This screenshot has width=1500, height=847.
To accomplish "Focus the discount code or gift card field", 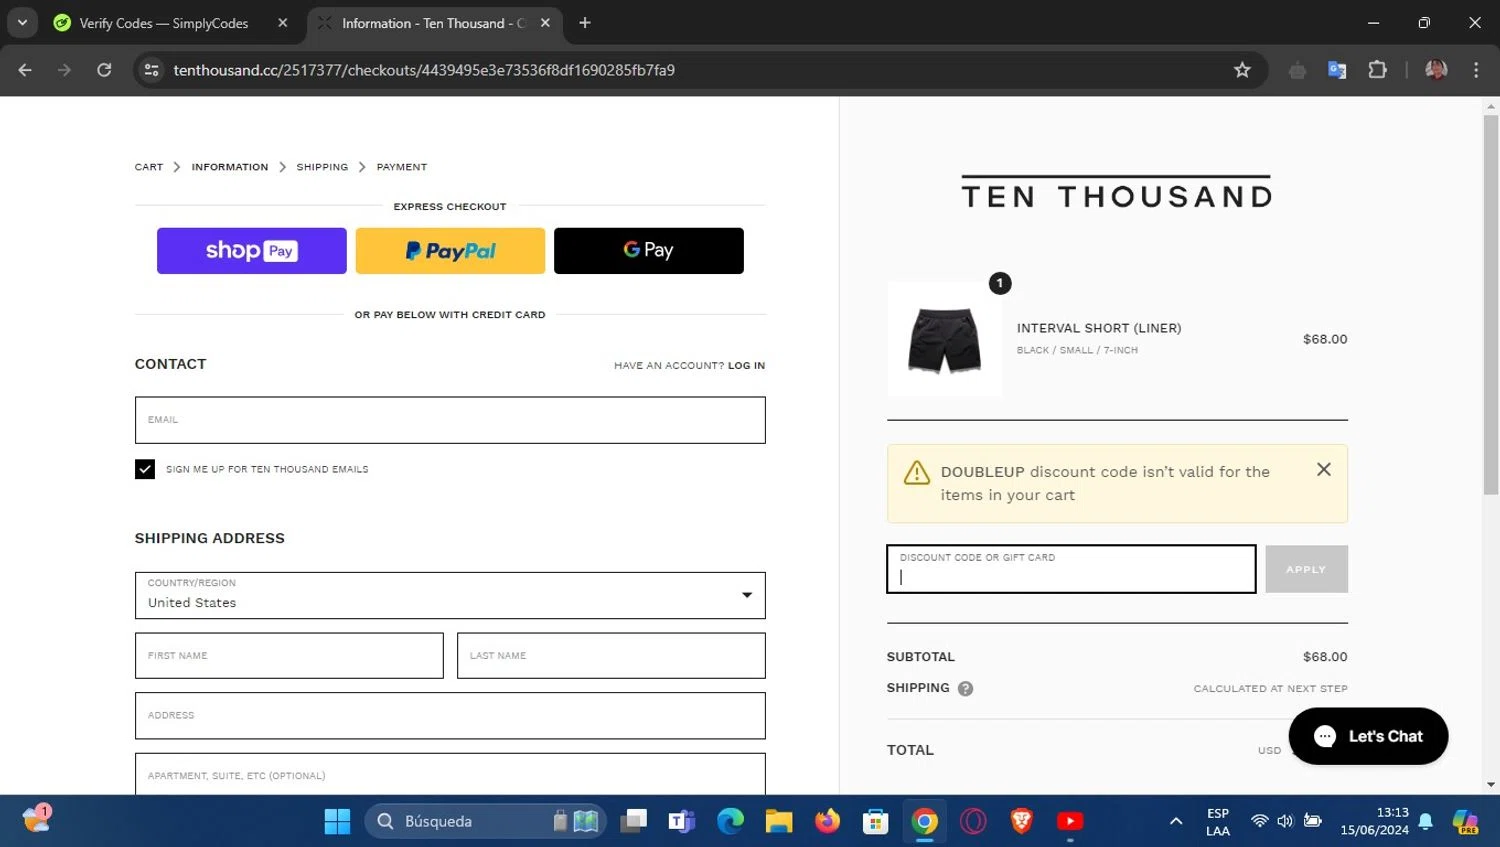I will click(1071, 569).
